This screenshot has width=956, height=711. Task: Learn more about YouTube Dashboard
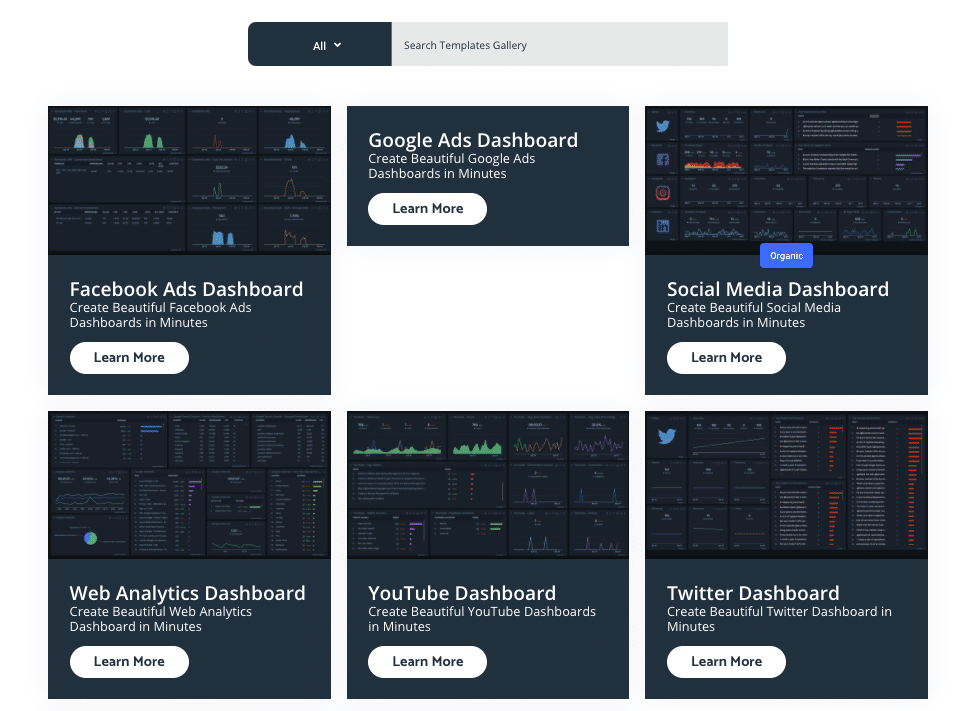pyautogui.click(x=427, y=662)
